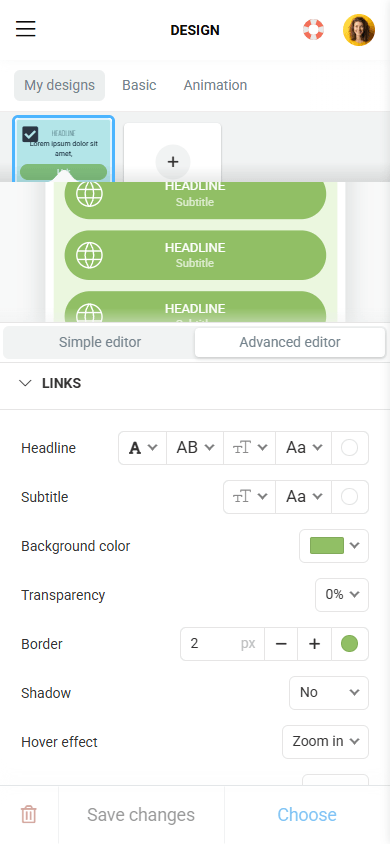The height and width of the screenshot is (844, 390).
Task: Open the help lifebuoy icon
Action: click(313, 30)
